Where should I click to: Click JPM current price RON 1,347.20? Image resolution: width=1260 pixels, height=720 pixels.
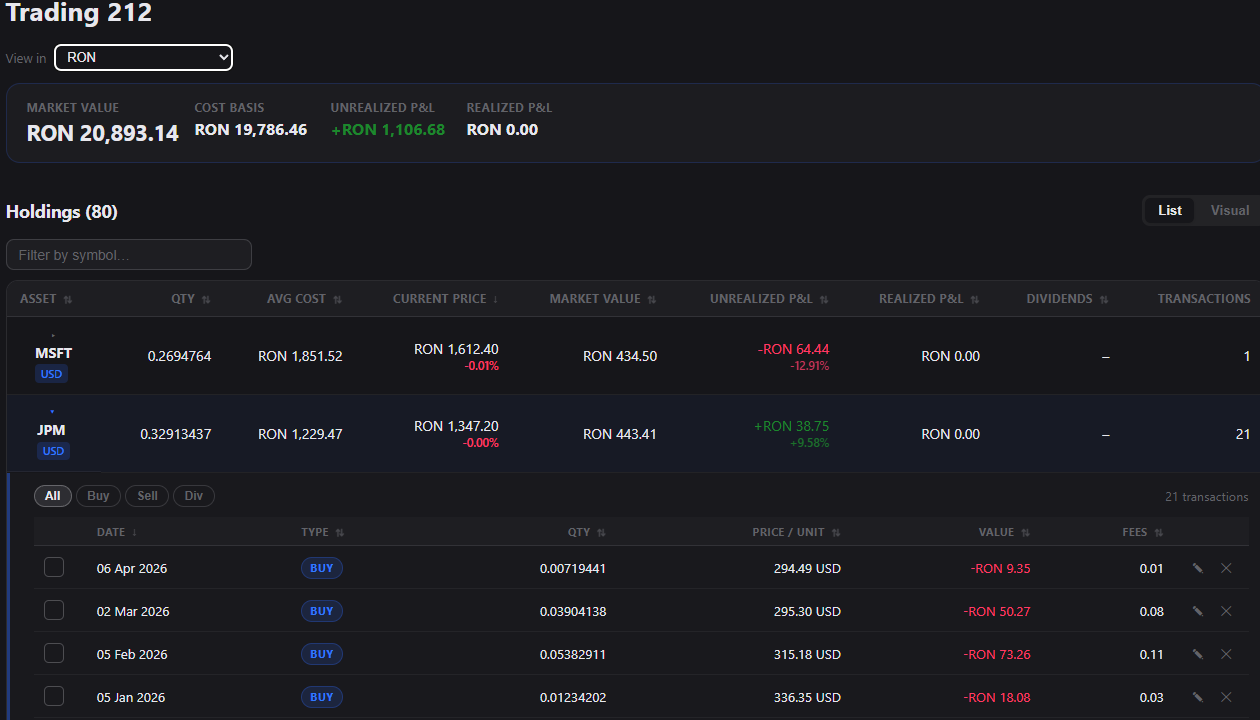[456, 426]
